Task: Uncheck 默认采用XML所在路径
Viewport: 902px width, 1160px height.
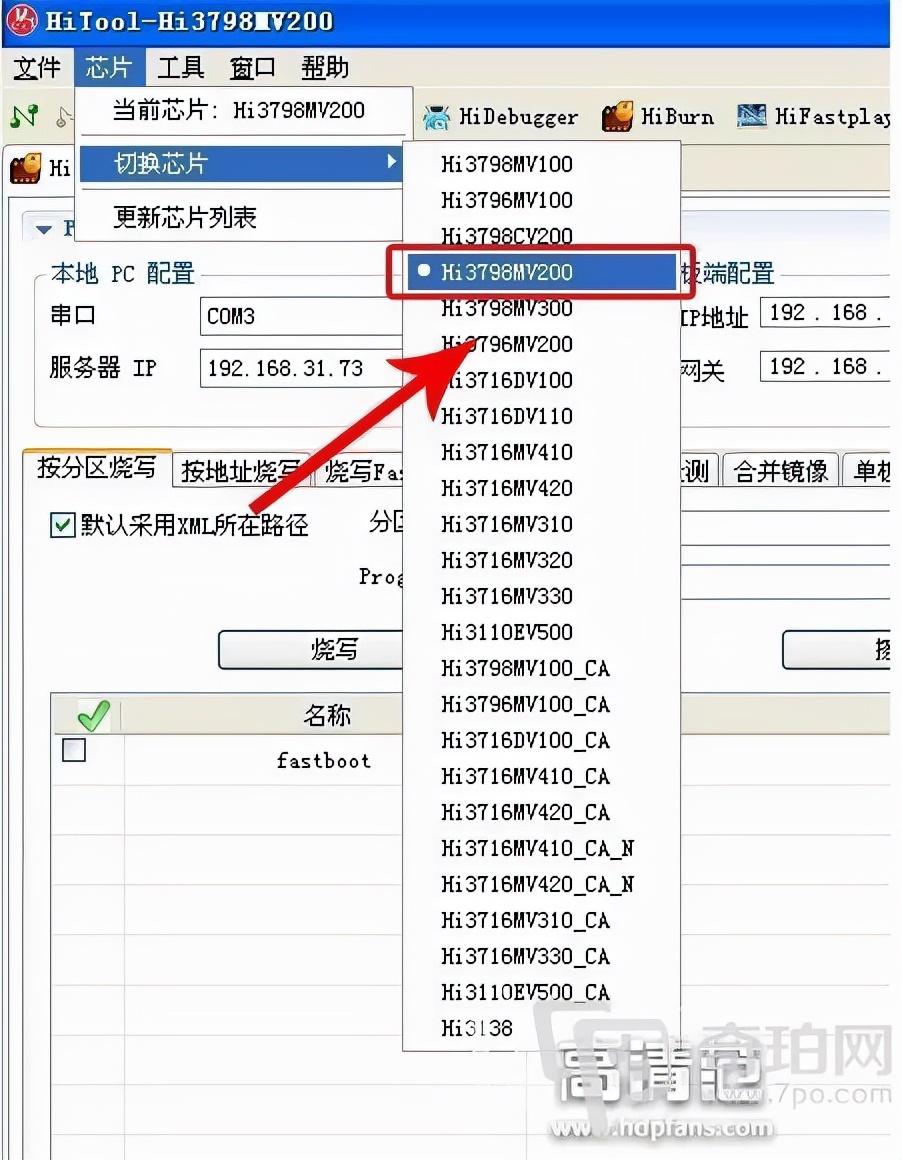Action: [x=62, y=525]
